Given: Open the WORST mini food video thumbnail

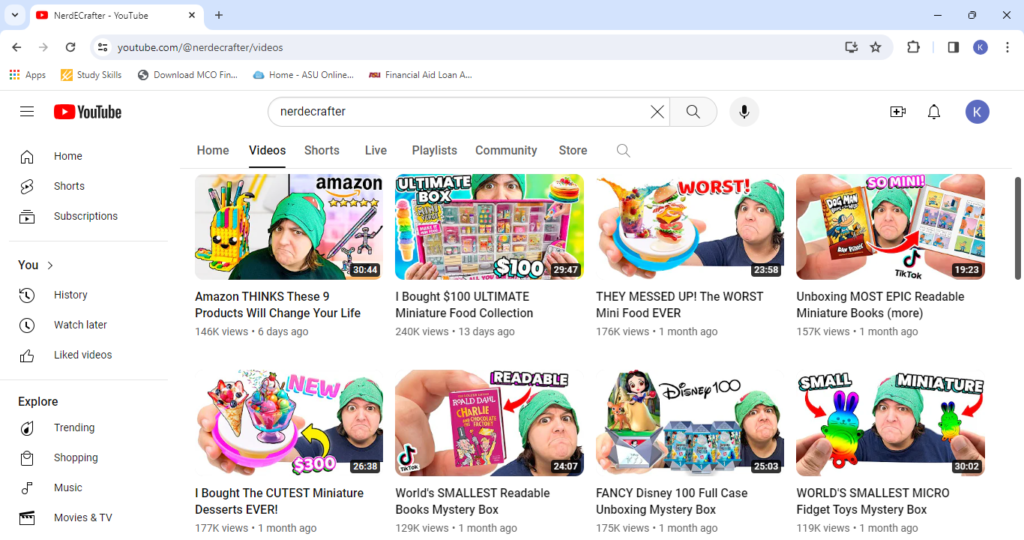Looking at the screenshot, I should pyautogui.click(x=690, y=227).
